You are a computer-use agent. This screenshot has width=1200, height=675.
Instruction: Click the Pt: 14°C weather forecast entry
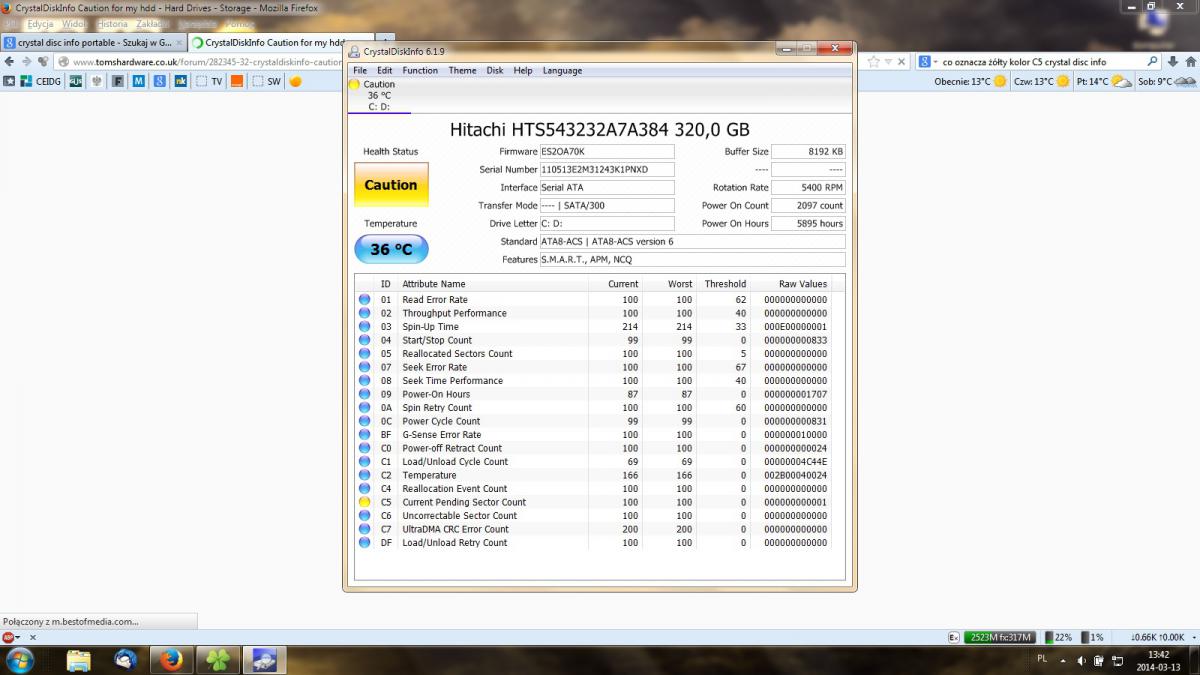(x=1104, y=82)
